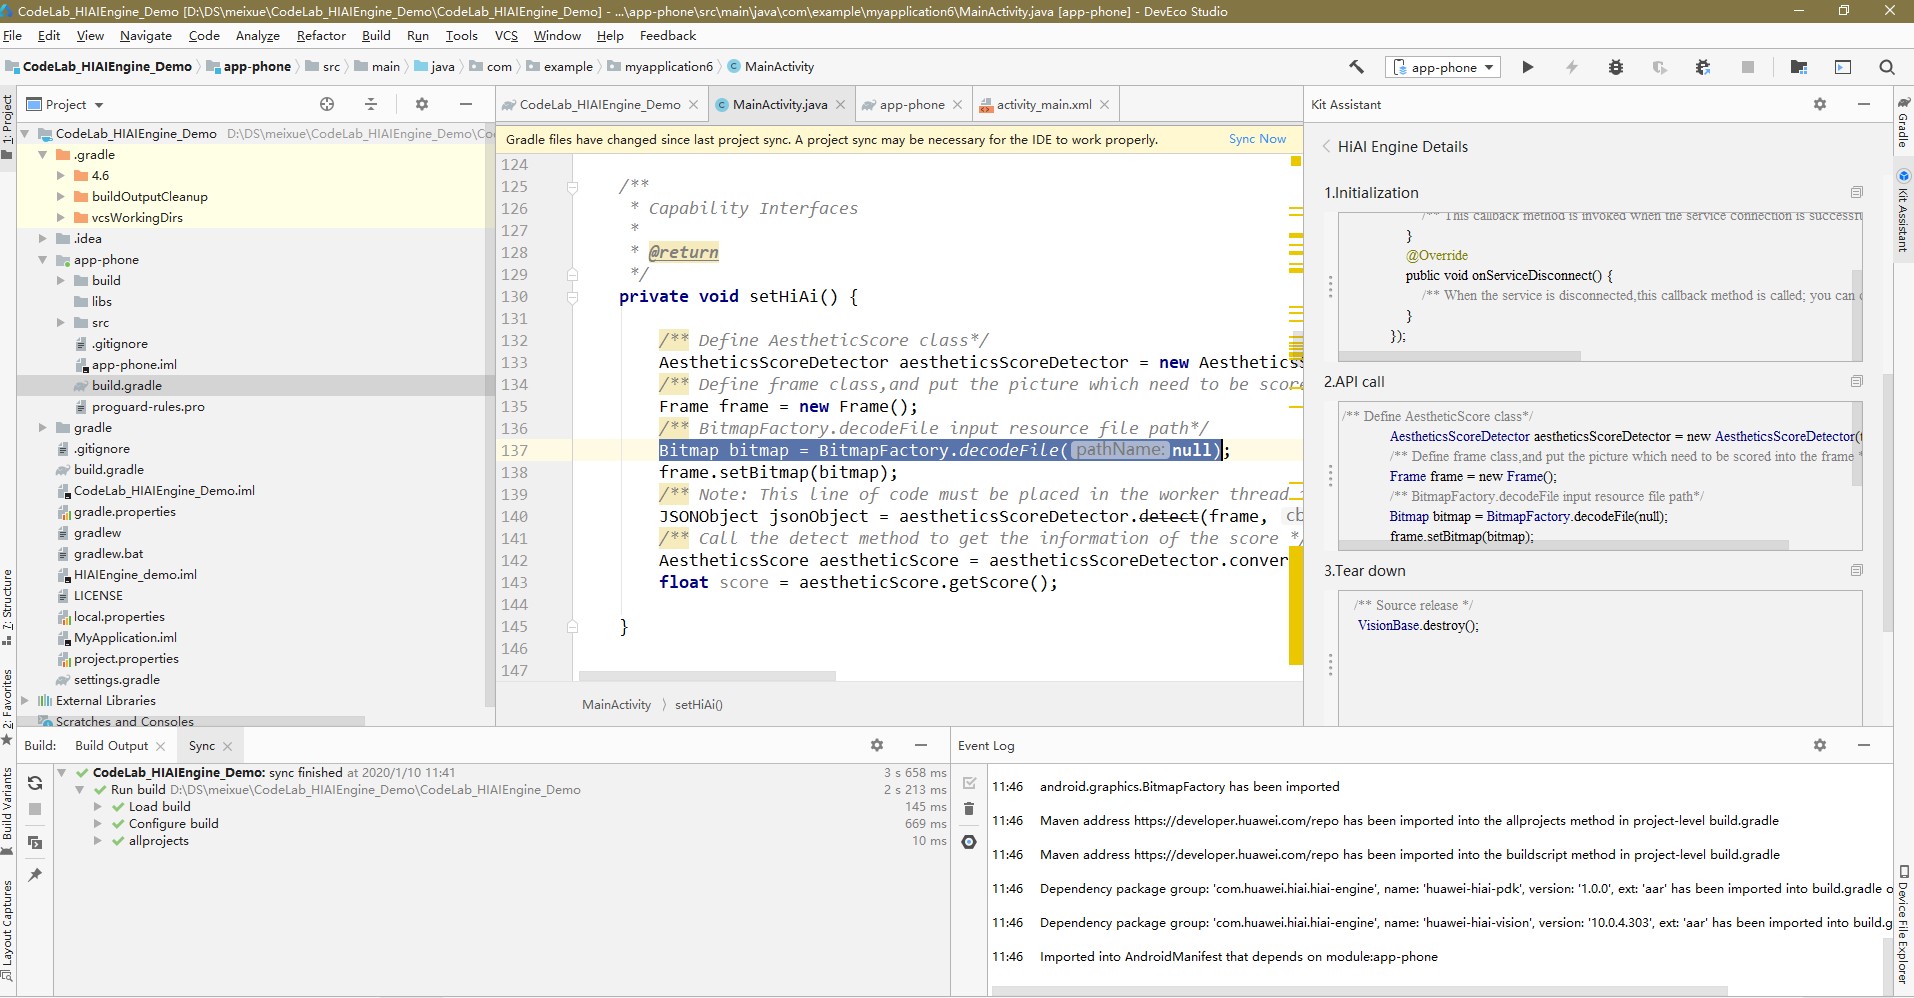Screen dimensions: 1914x998
Task: Open Structure tool window tab
Action: tap(8, 606)
